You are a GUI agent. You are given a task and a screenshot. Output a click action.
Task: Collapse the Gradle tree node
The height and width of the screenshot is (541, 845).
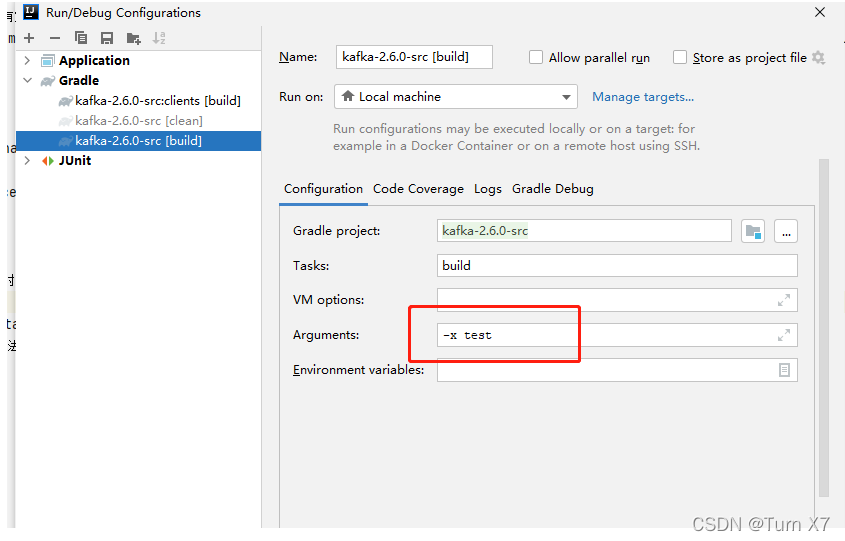27,80
